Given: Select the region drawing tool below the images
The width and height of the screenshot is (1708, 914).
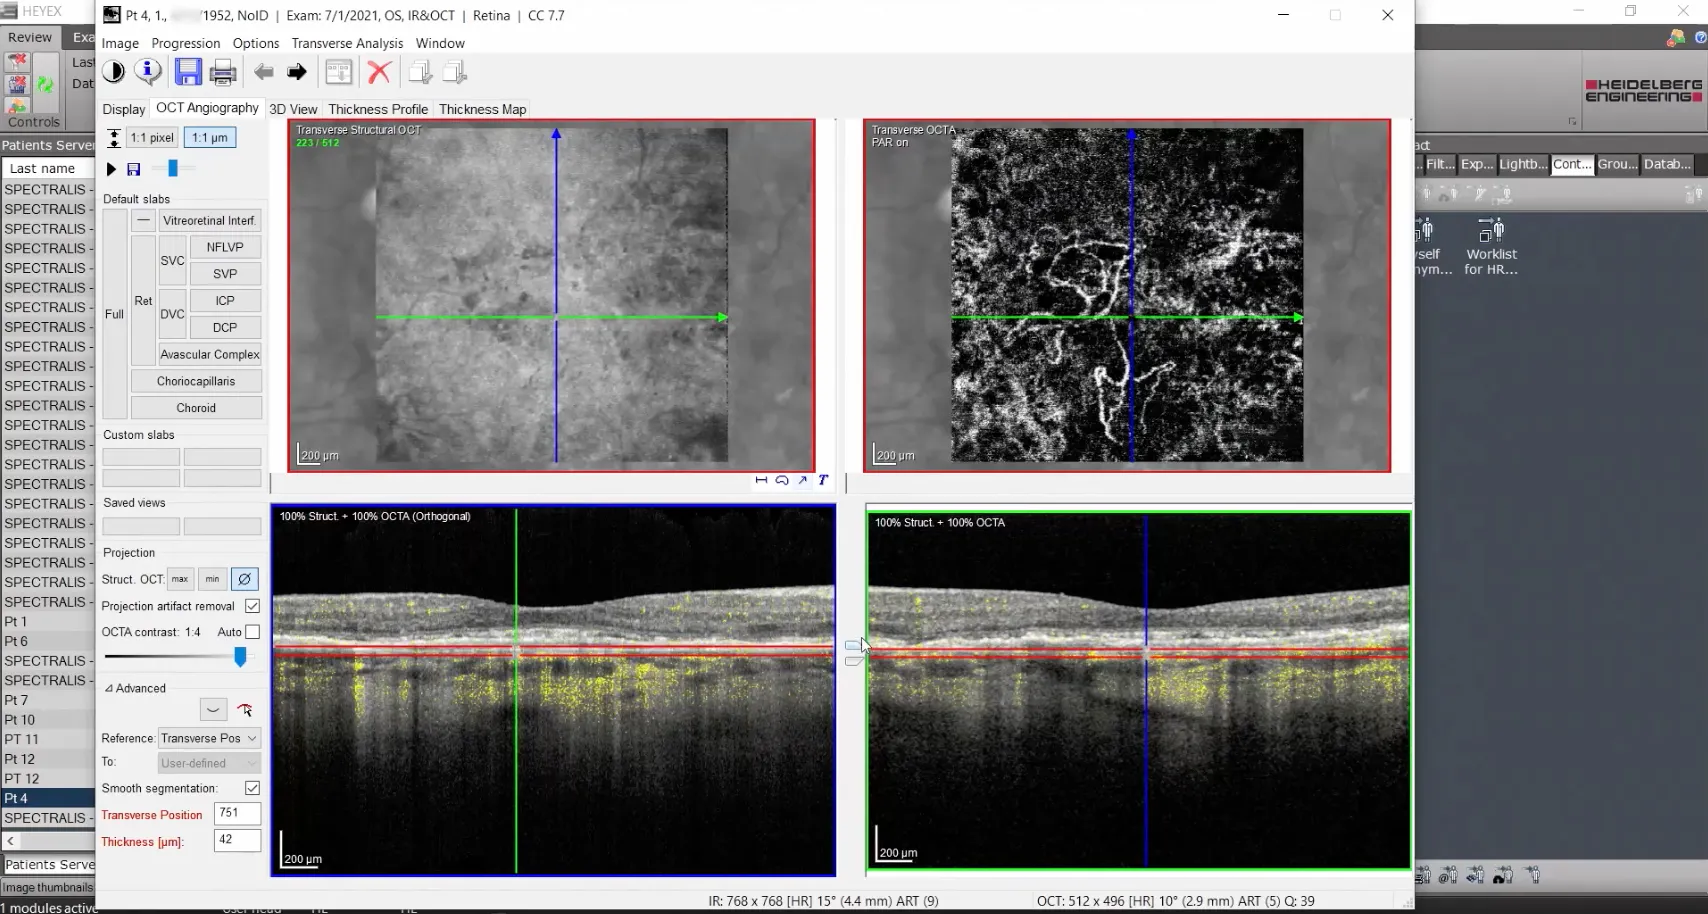Looking at the screenshot, I should tap(782, 481).
